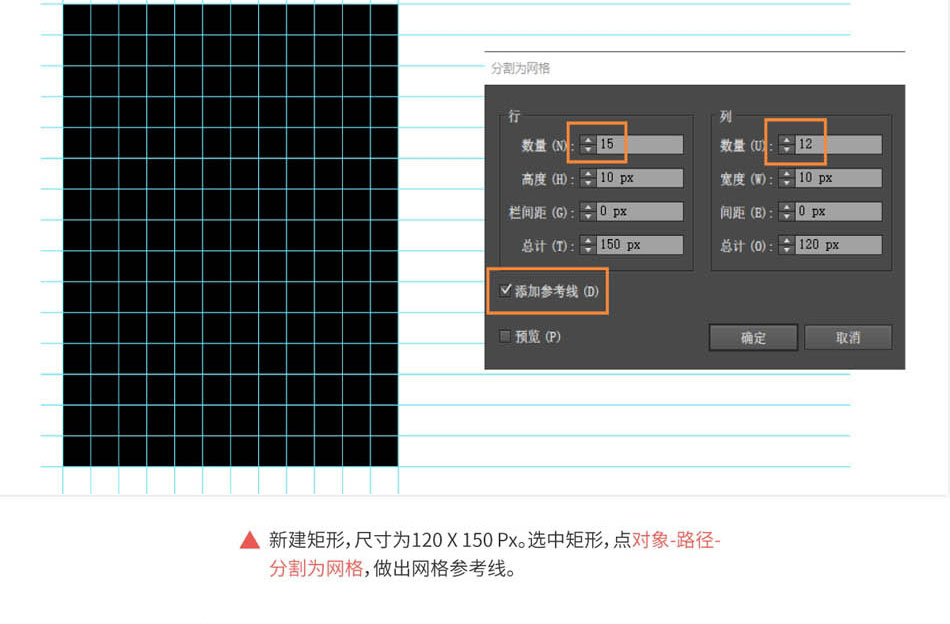Uncheck the 添加参考线 (D) checkbox

pyautogui.click(x=506, y=290)
